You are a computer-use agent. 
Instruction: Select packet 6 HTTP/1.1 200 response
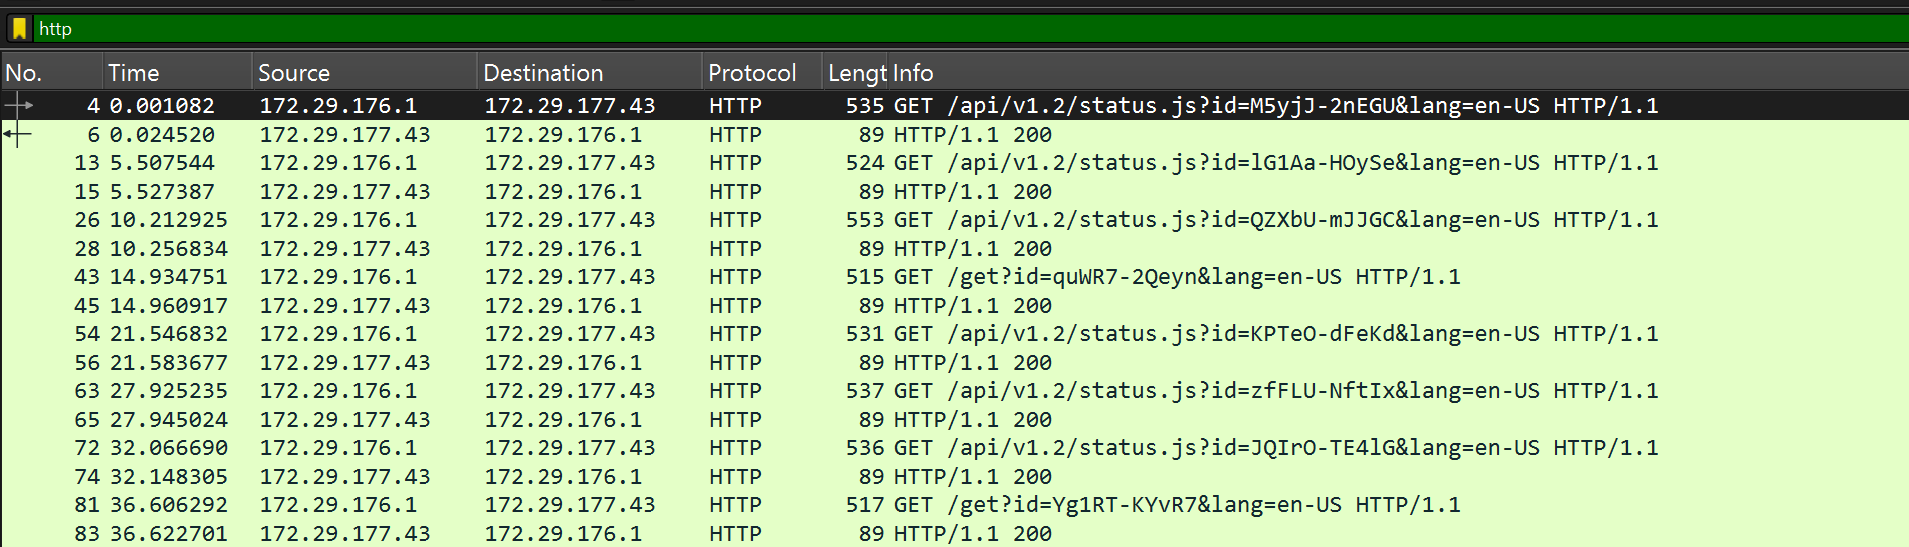click(x=972, y=135)
